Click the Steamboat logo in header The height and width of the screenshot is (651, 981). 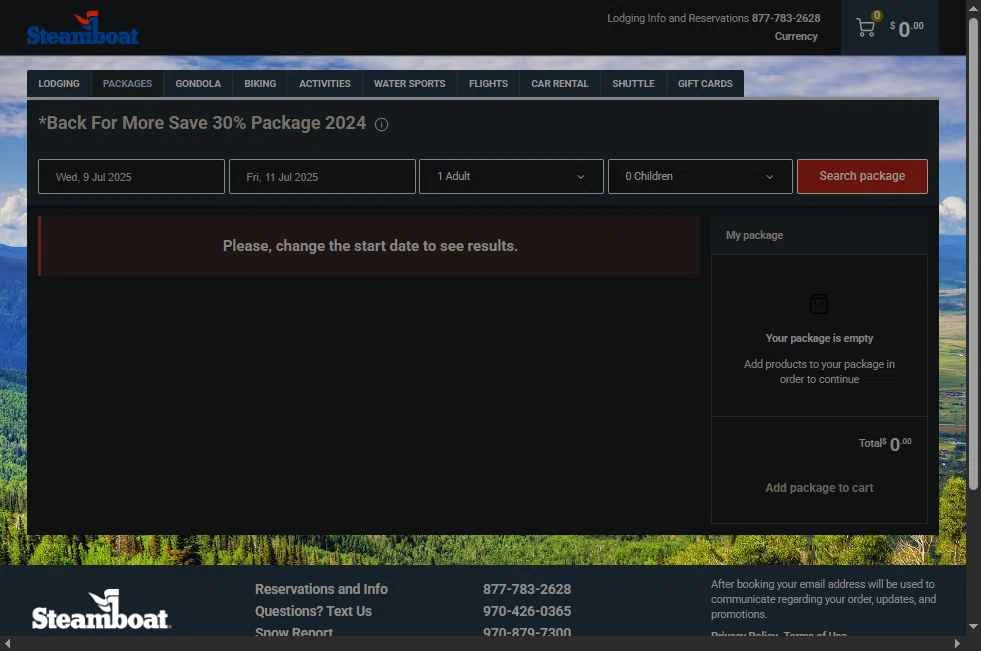[82, 28]
